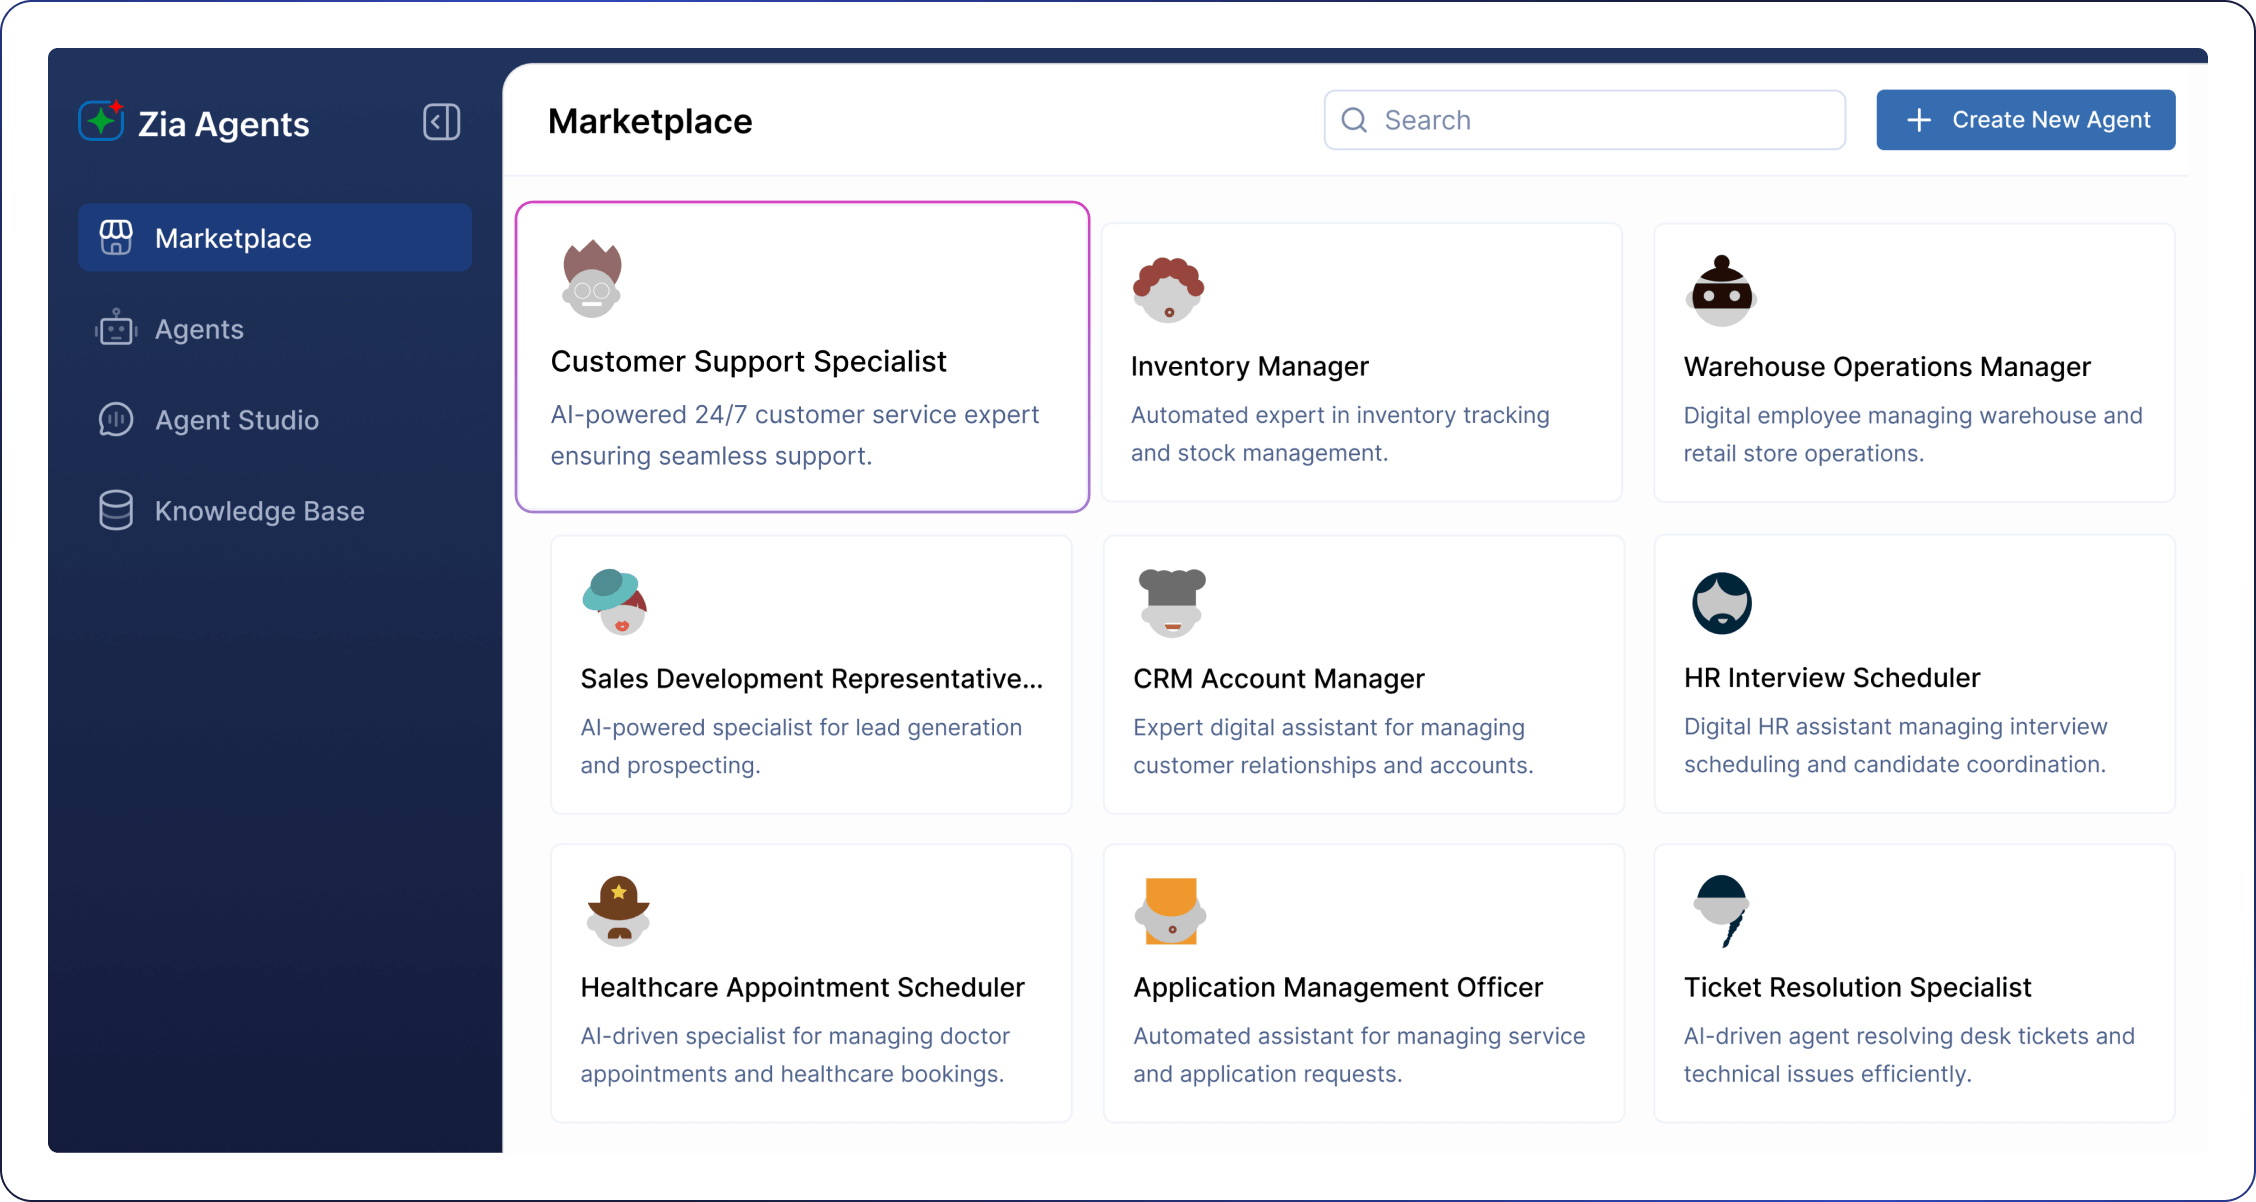Viewport: 2256px width, 1202px height.
Task: Click the Zia Agents logo icon
Action: point(101,121)
